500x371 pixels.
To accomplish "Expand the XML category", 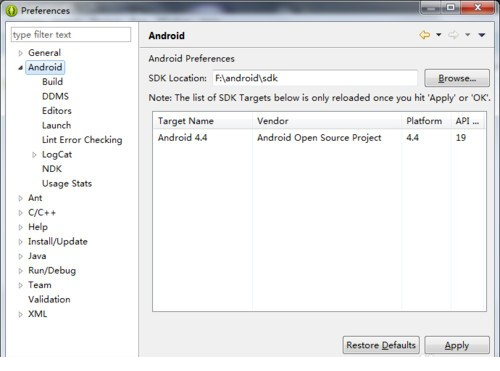I will point(20,314).
